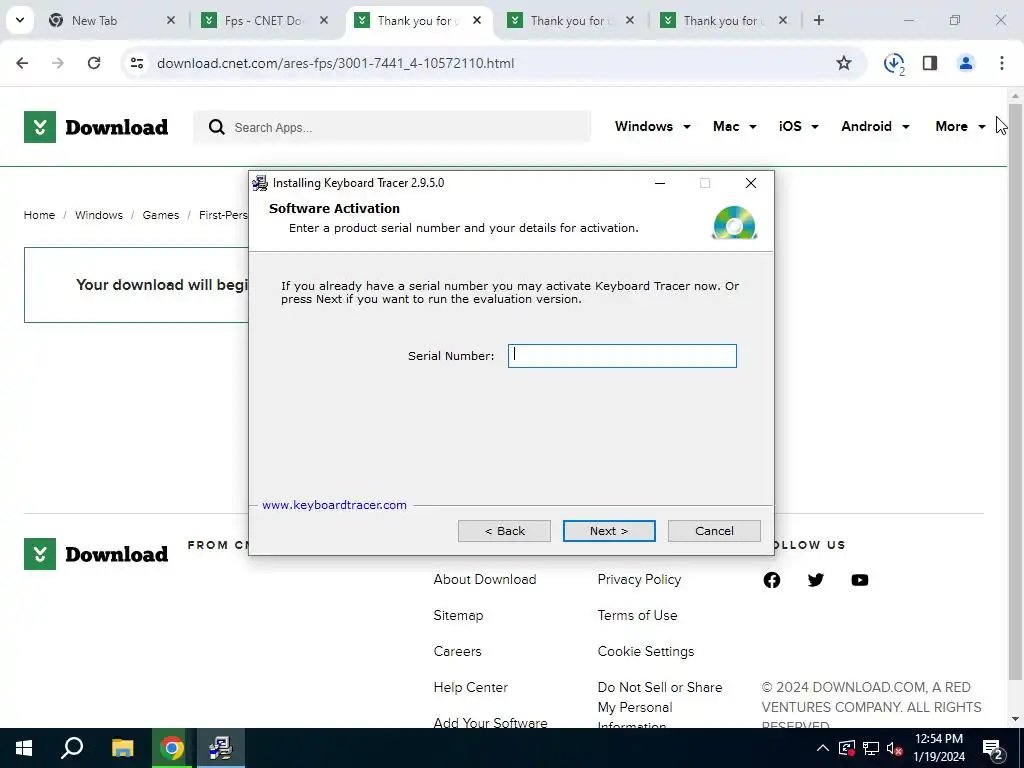Open Privacy Policy footer link
Image resolution: width=1024 pixels, height=768 pixels.
[x=639, y=579]
